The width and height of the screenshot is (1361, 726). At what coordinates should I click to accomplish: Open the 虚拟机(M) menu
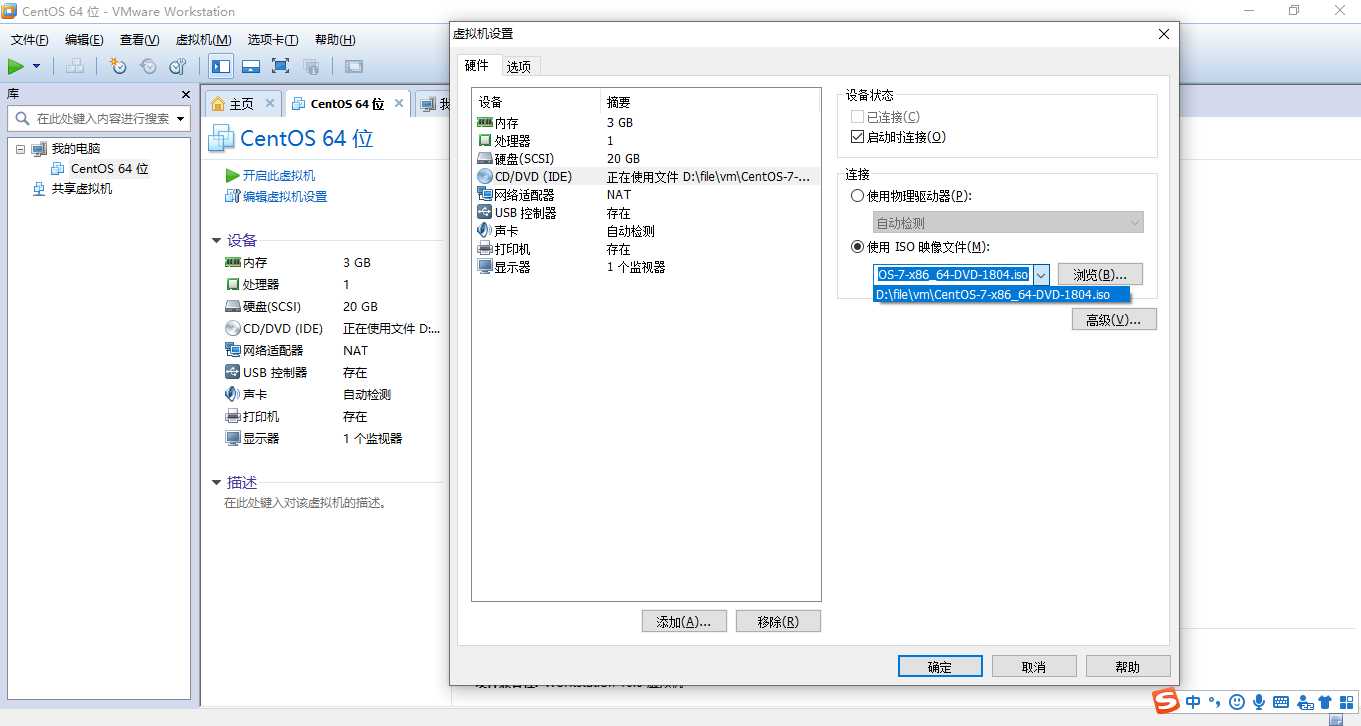(203, 40)
